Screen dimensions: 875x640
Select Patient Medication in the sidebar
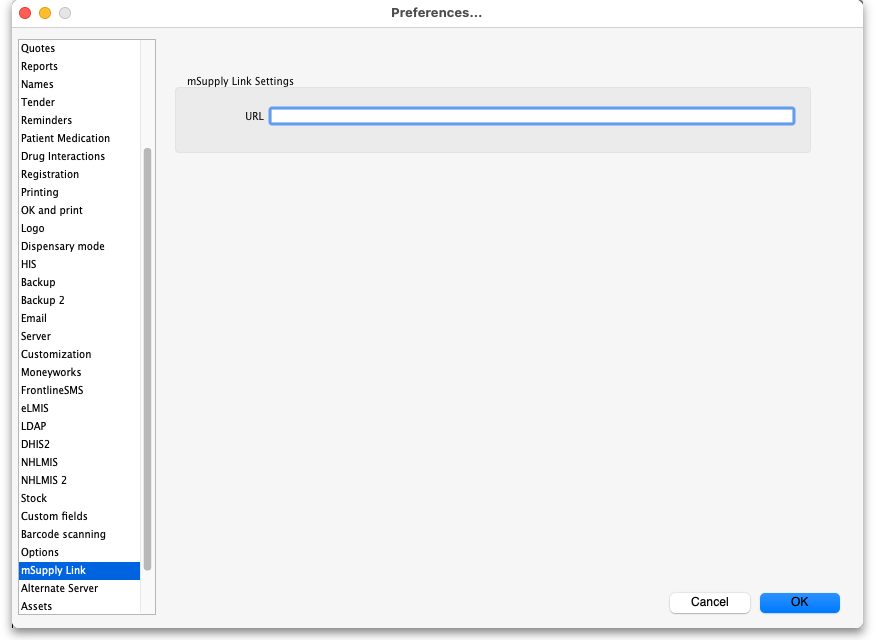coord(65,138)
